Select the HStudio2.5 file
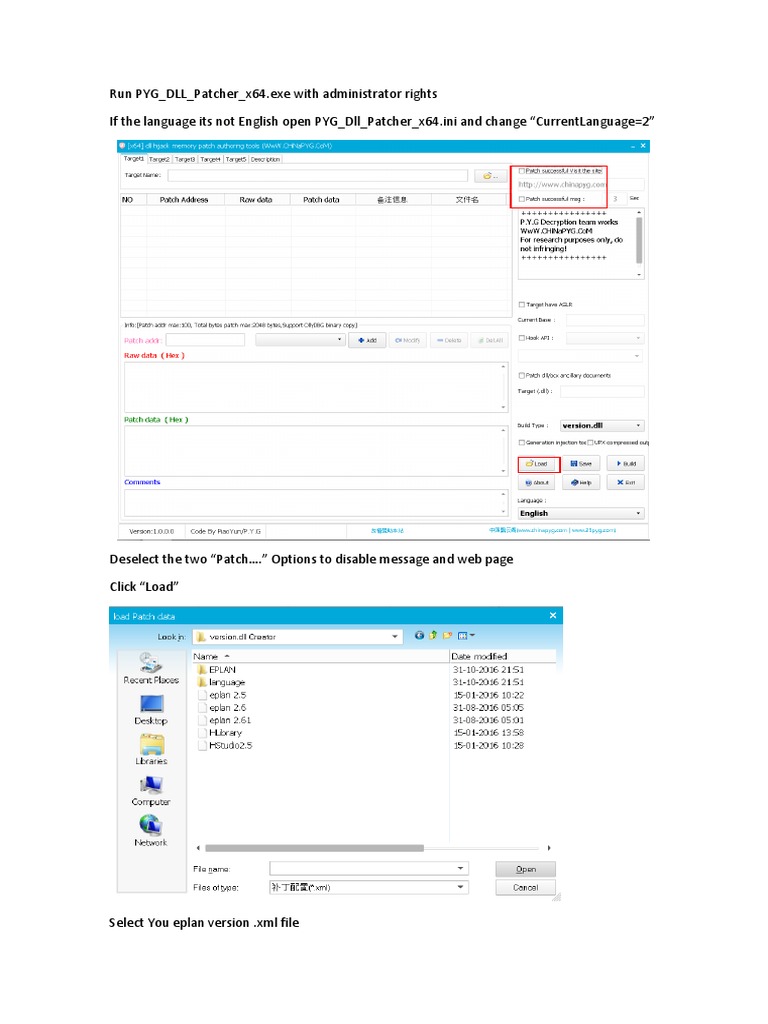 pos(226,746)
